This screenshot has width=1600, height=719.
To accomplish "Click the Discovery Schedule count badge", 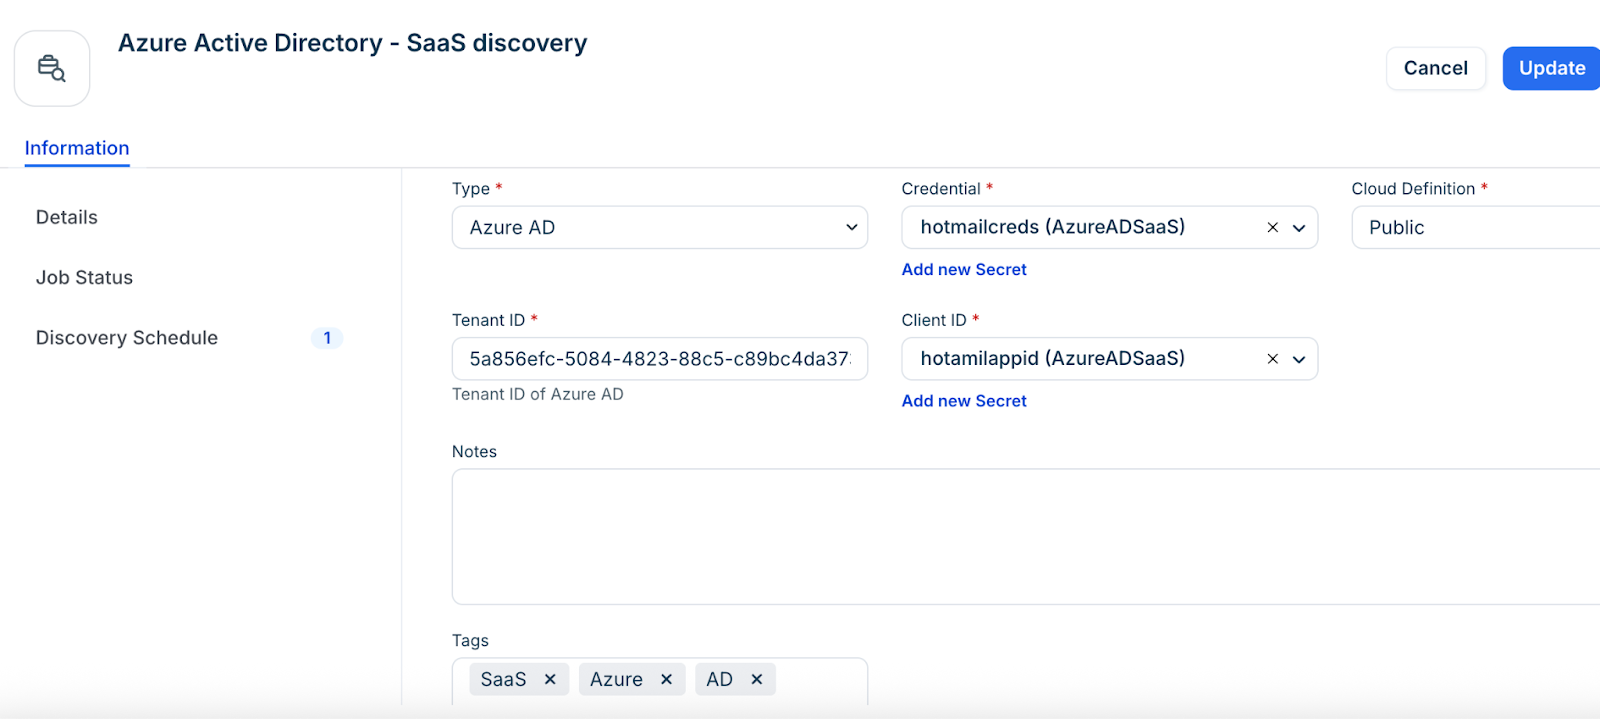I will tap(327, 338).
